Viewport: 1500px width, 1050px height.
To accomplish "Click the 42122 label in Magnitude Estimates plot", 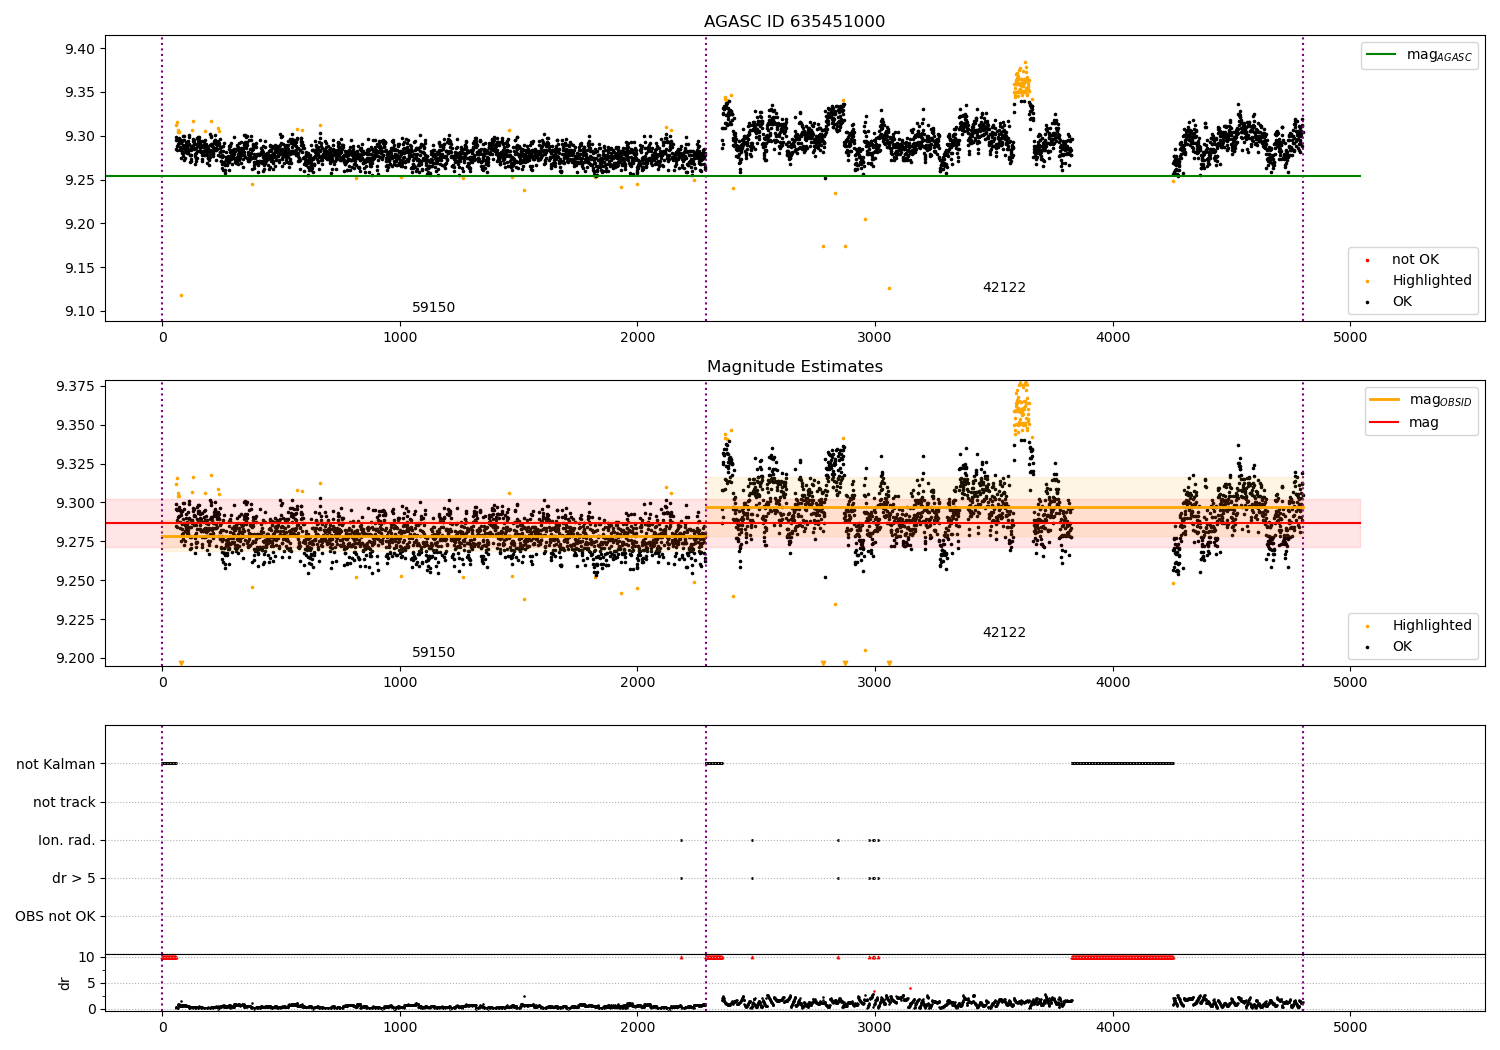I will [x=1004, y=633].
